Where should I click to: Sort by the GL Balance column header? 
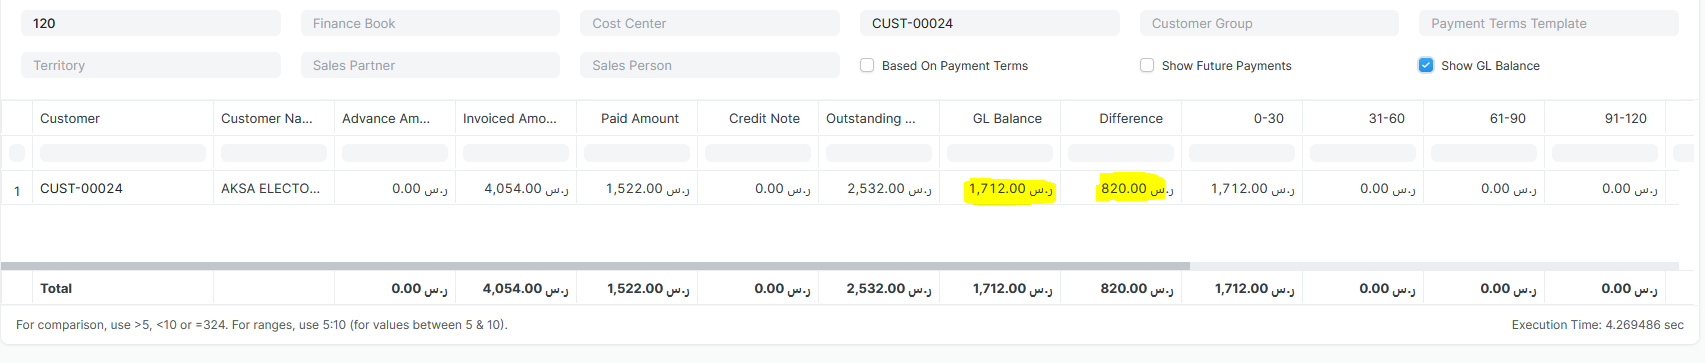pos(1007,118)
